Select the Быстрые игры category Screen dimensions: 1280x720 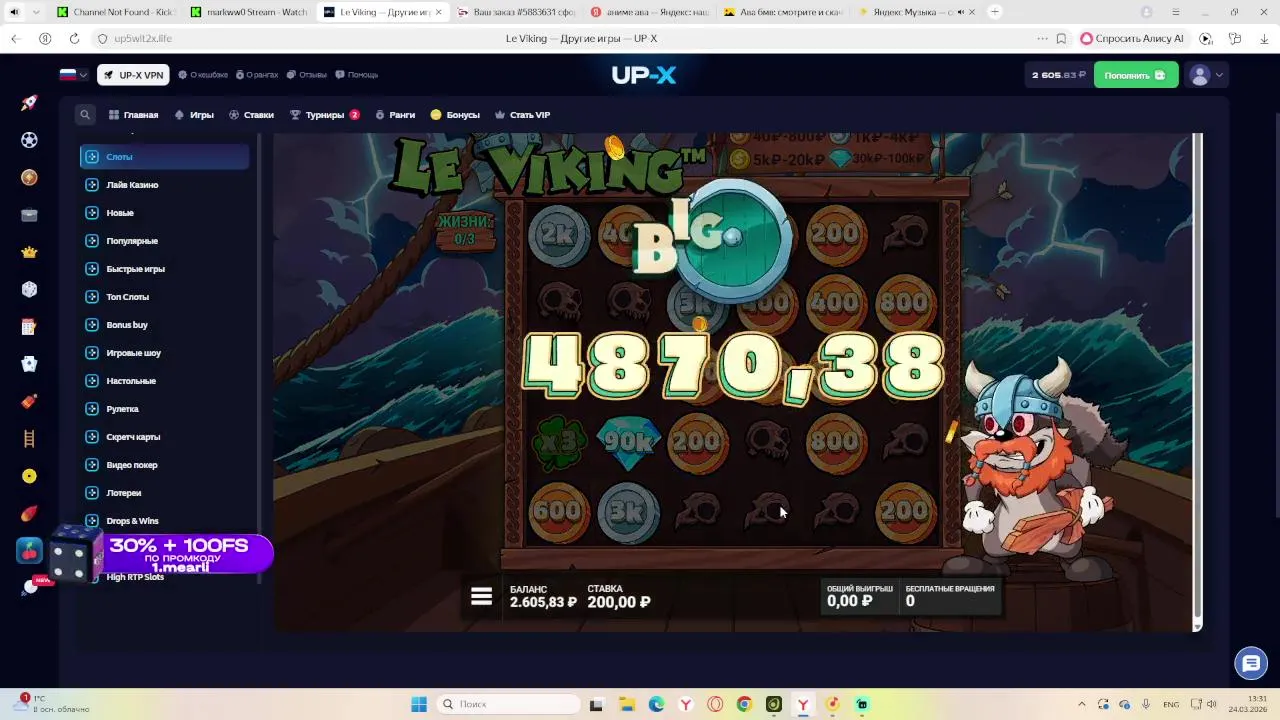click(x=165, y=269)
